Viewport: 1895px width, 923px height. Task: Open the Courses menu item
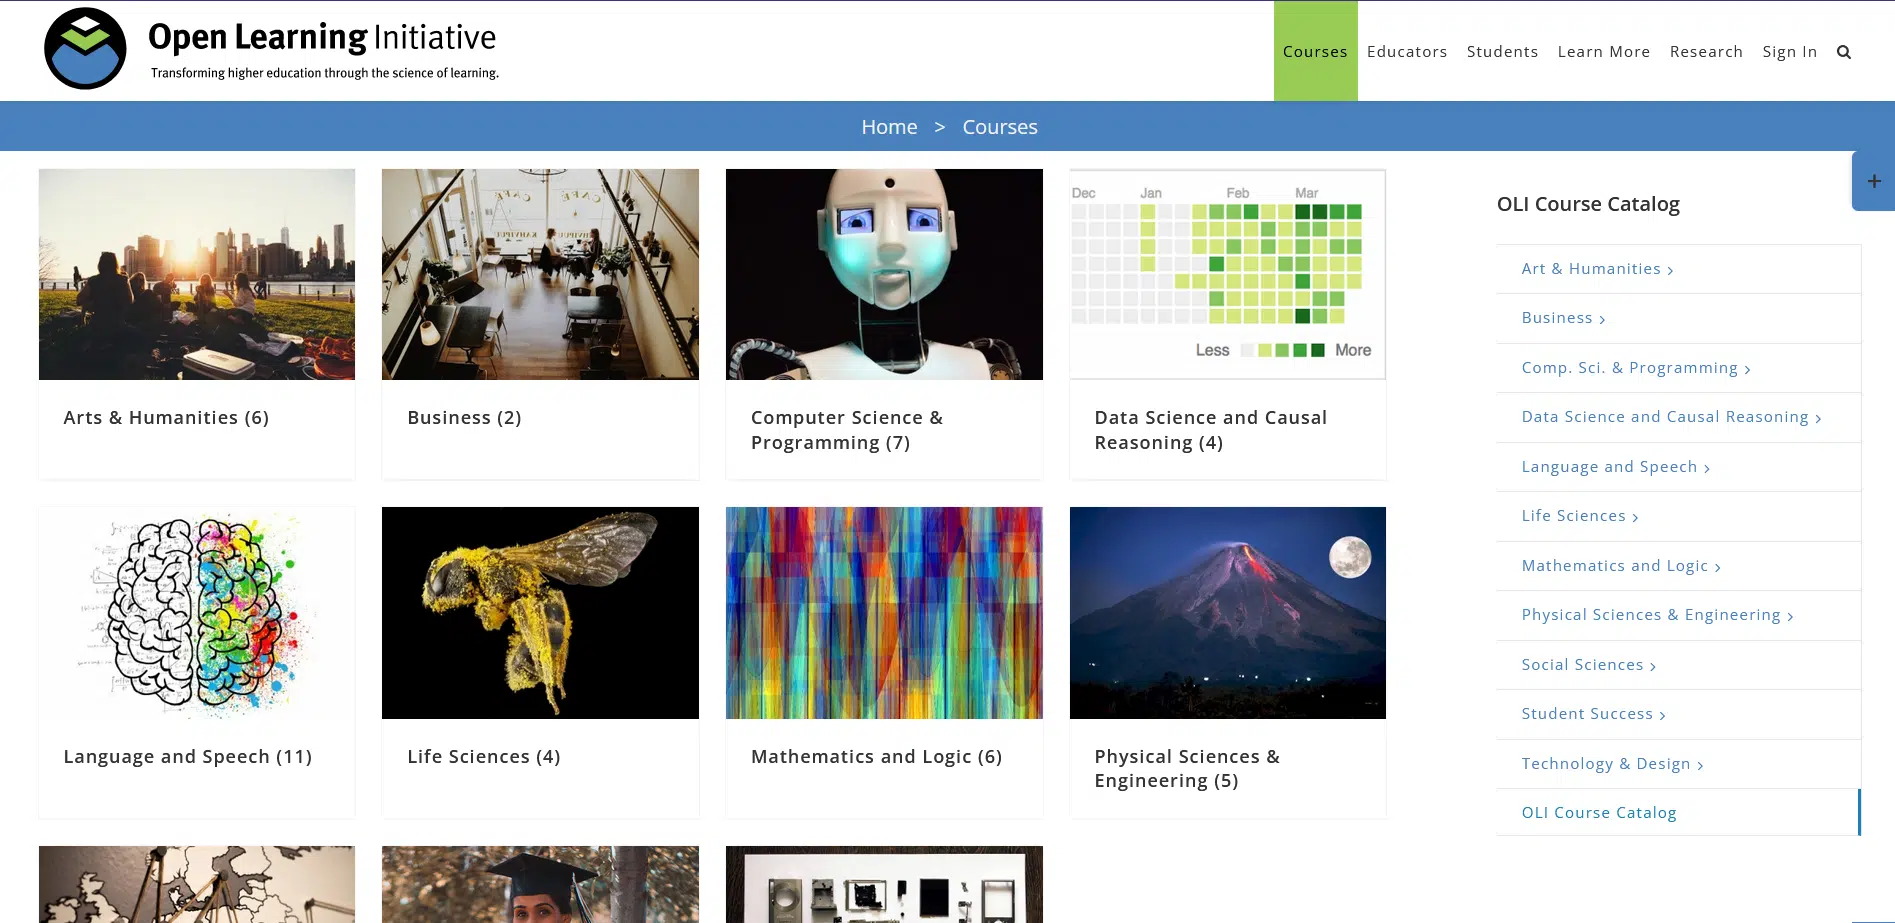pos(1315,51)
